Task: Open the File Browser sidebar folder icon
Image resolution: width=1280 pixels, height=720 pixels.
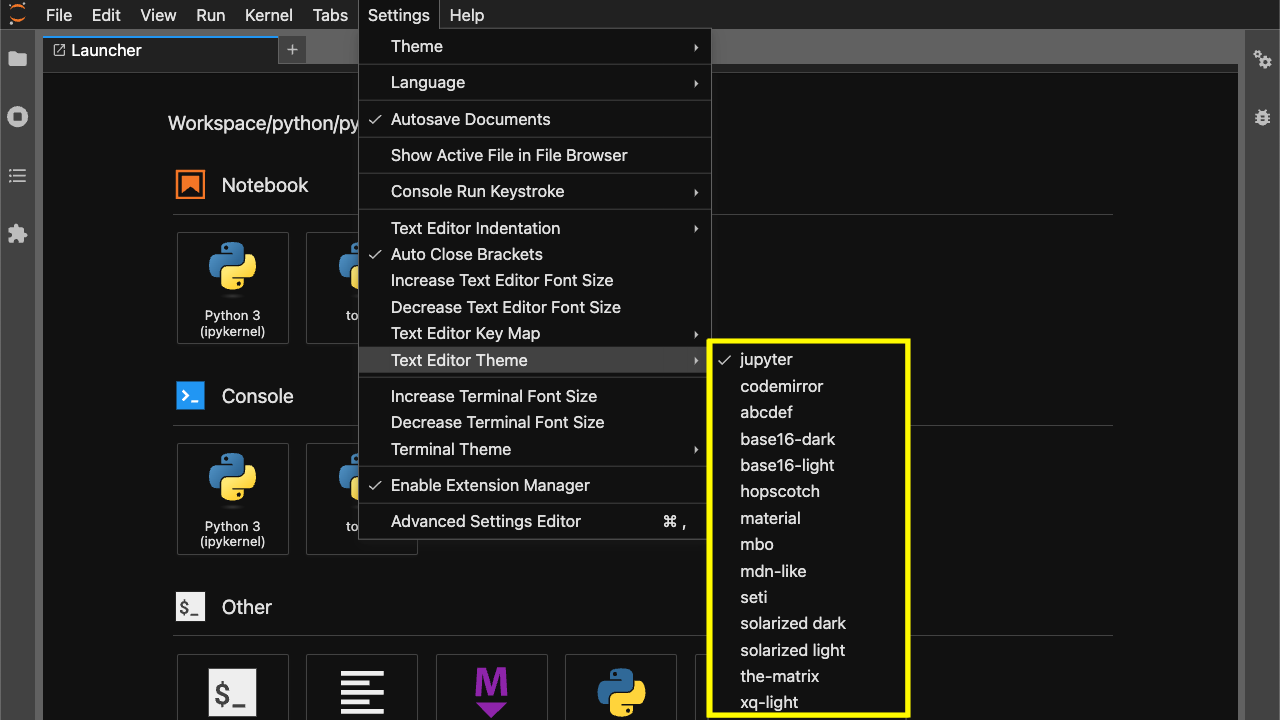Action: click(17, 59)
